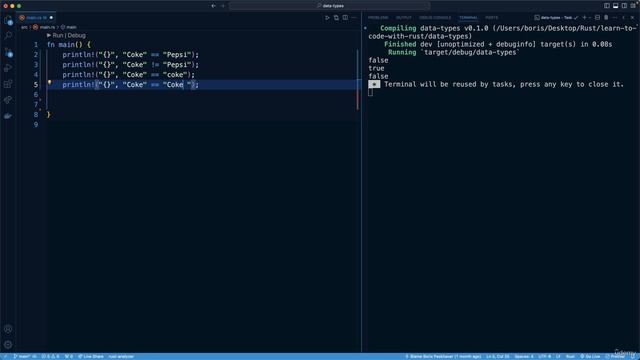Close the unsaved main.rs tab dot
This screenshot has width=640, height=360.
click(51, 18)
